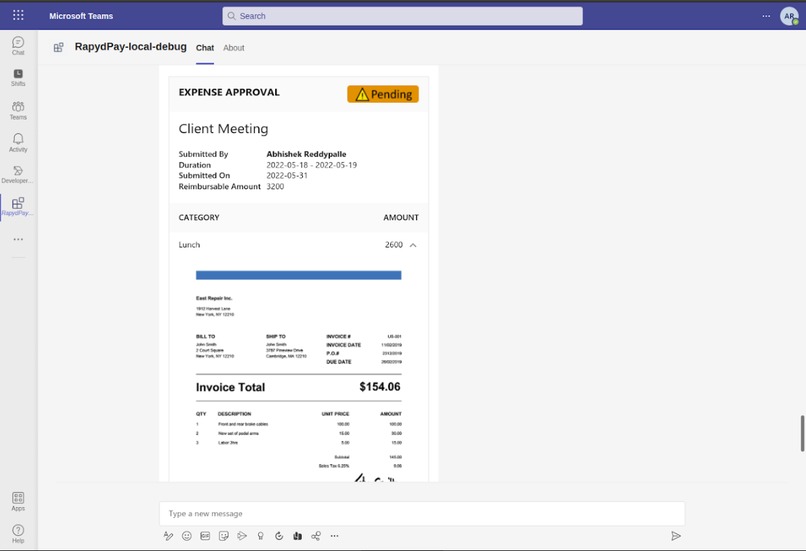Open Teams in the sidebar
Screen dimensions: 806x551
coord(18,111)
